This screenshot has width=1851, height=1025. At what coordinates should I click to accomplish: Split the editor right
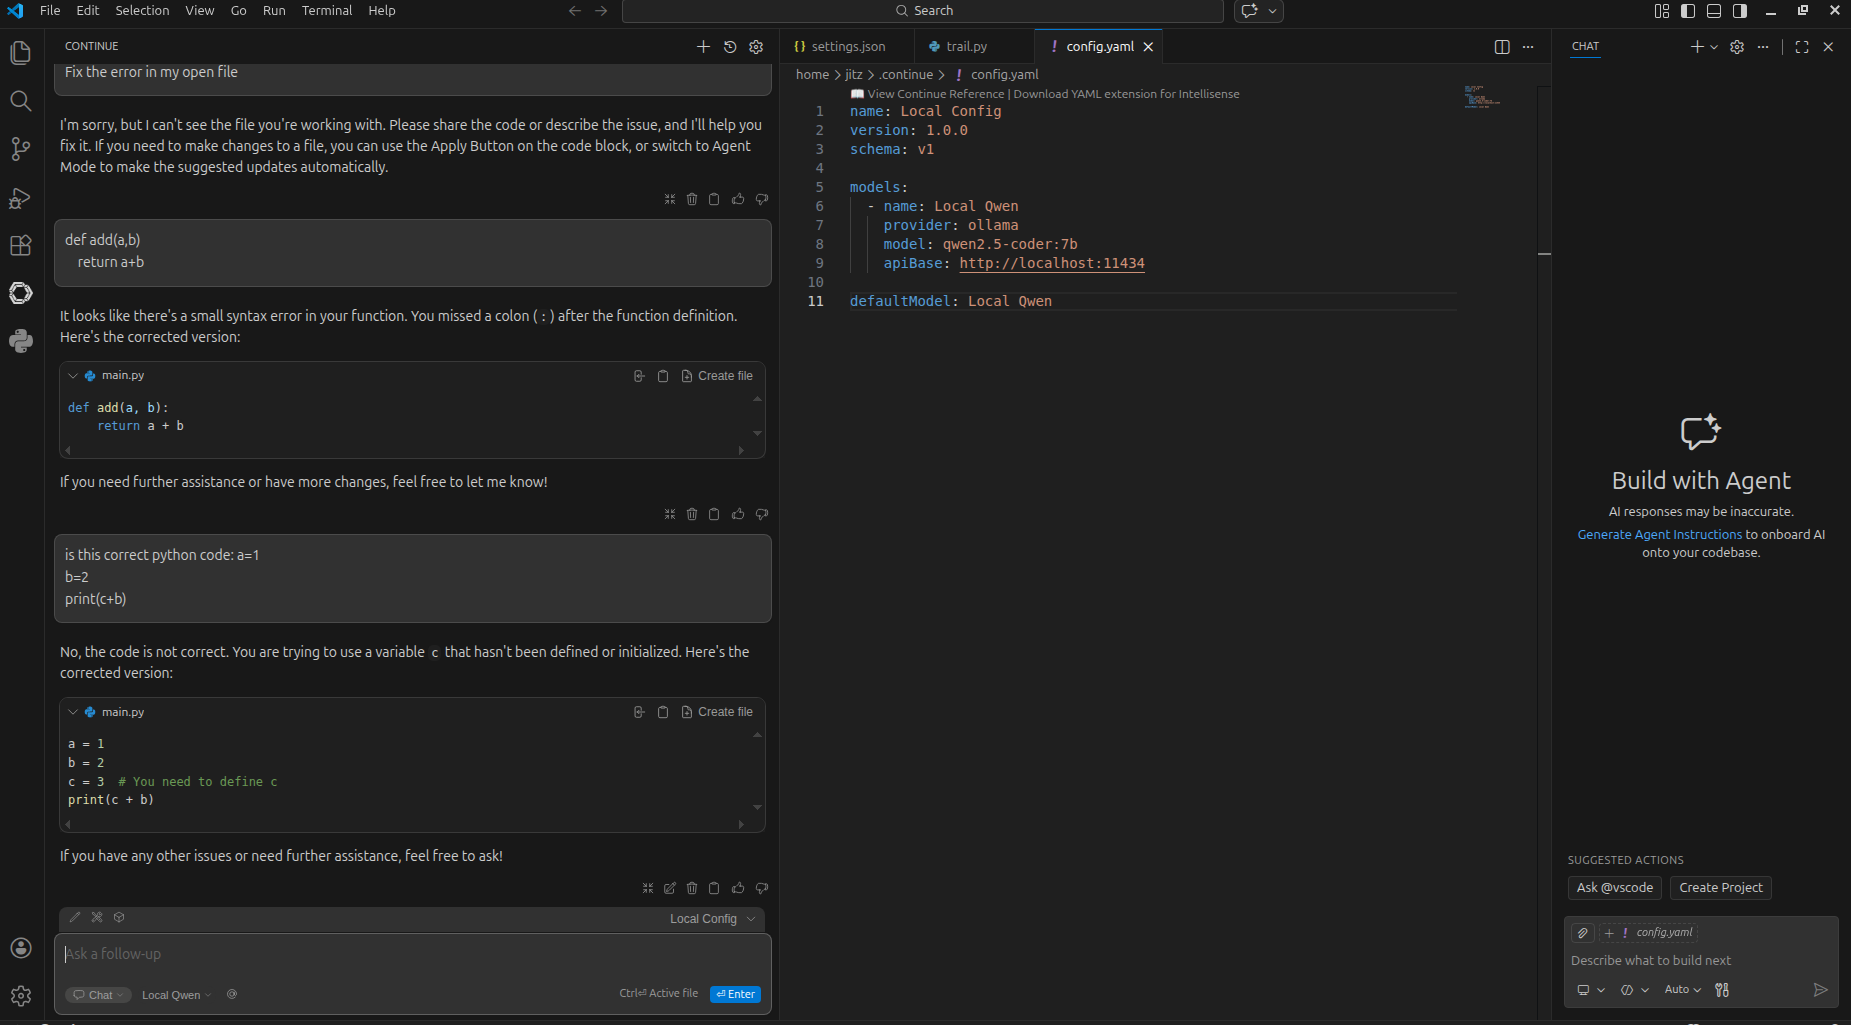tap(1502, 47)
